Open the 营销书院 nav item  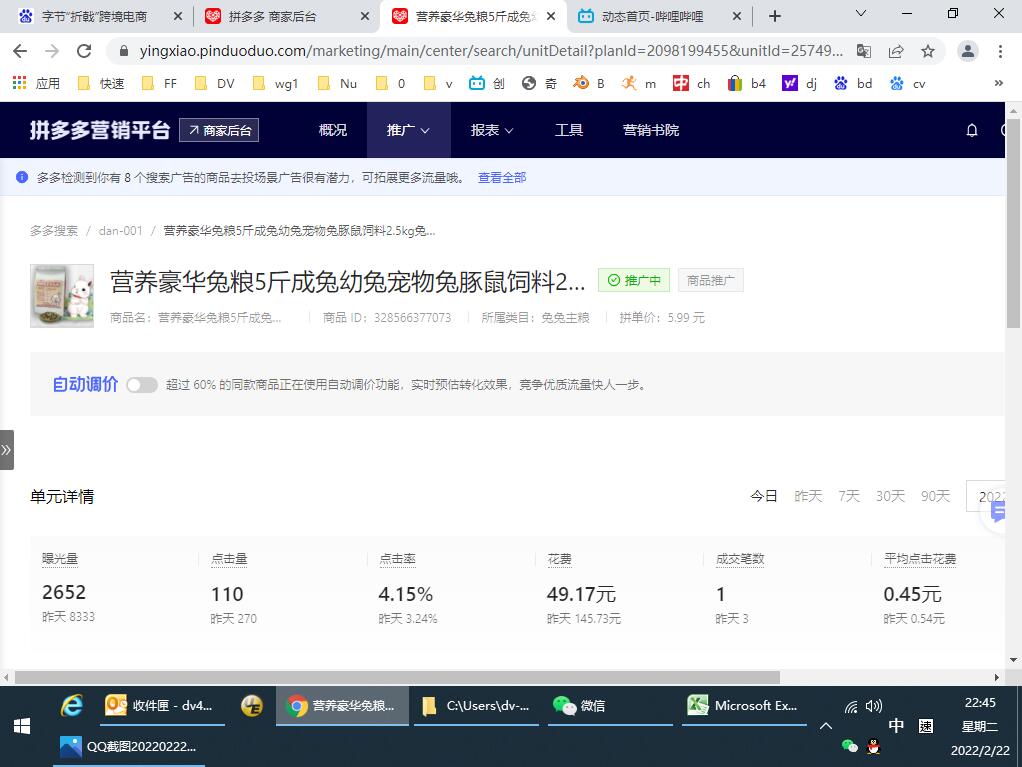coord(650,130)
